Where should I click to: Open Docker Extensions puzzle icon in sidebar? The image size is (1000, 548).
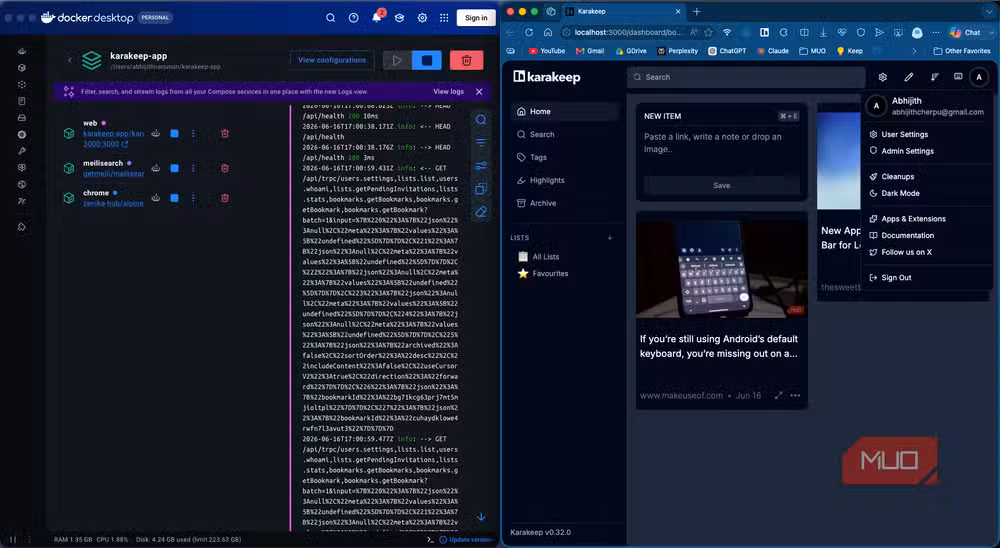point(22,226)
